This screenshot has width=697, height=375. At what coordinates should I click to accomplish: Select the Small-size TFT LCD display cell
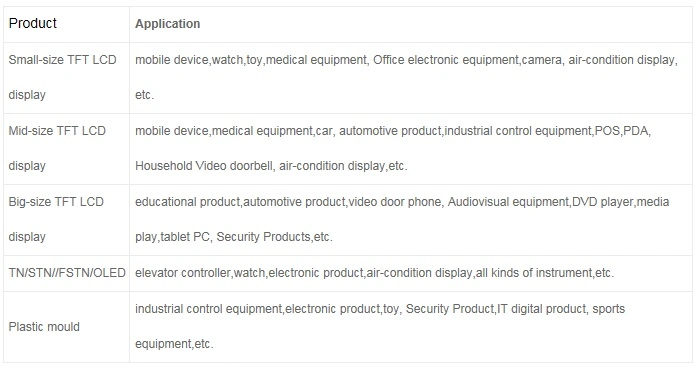[66, 78]
